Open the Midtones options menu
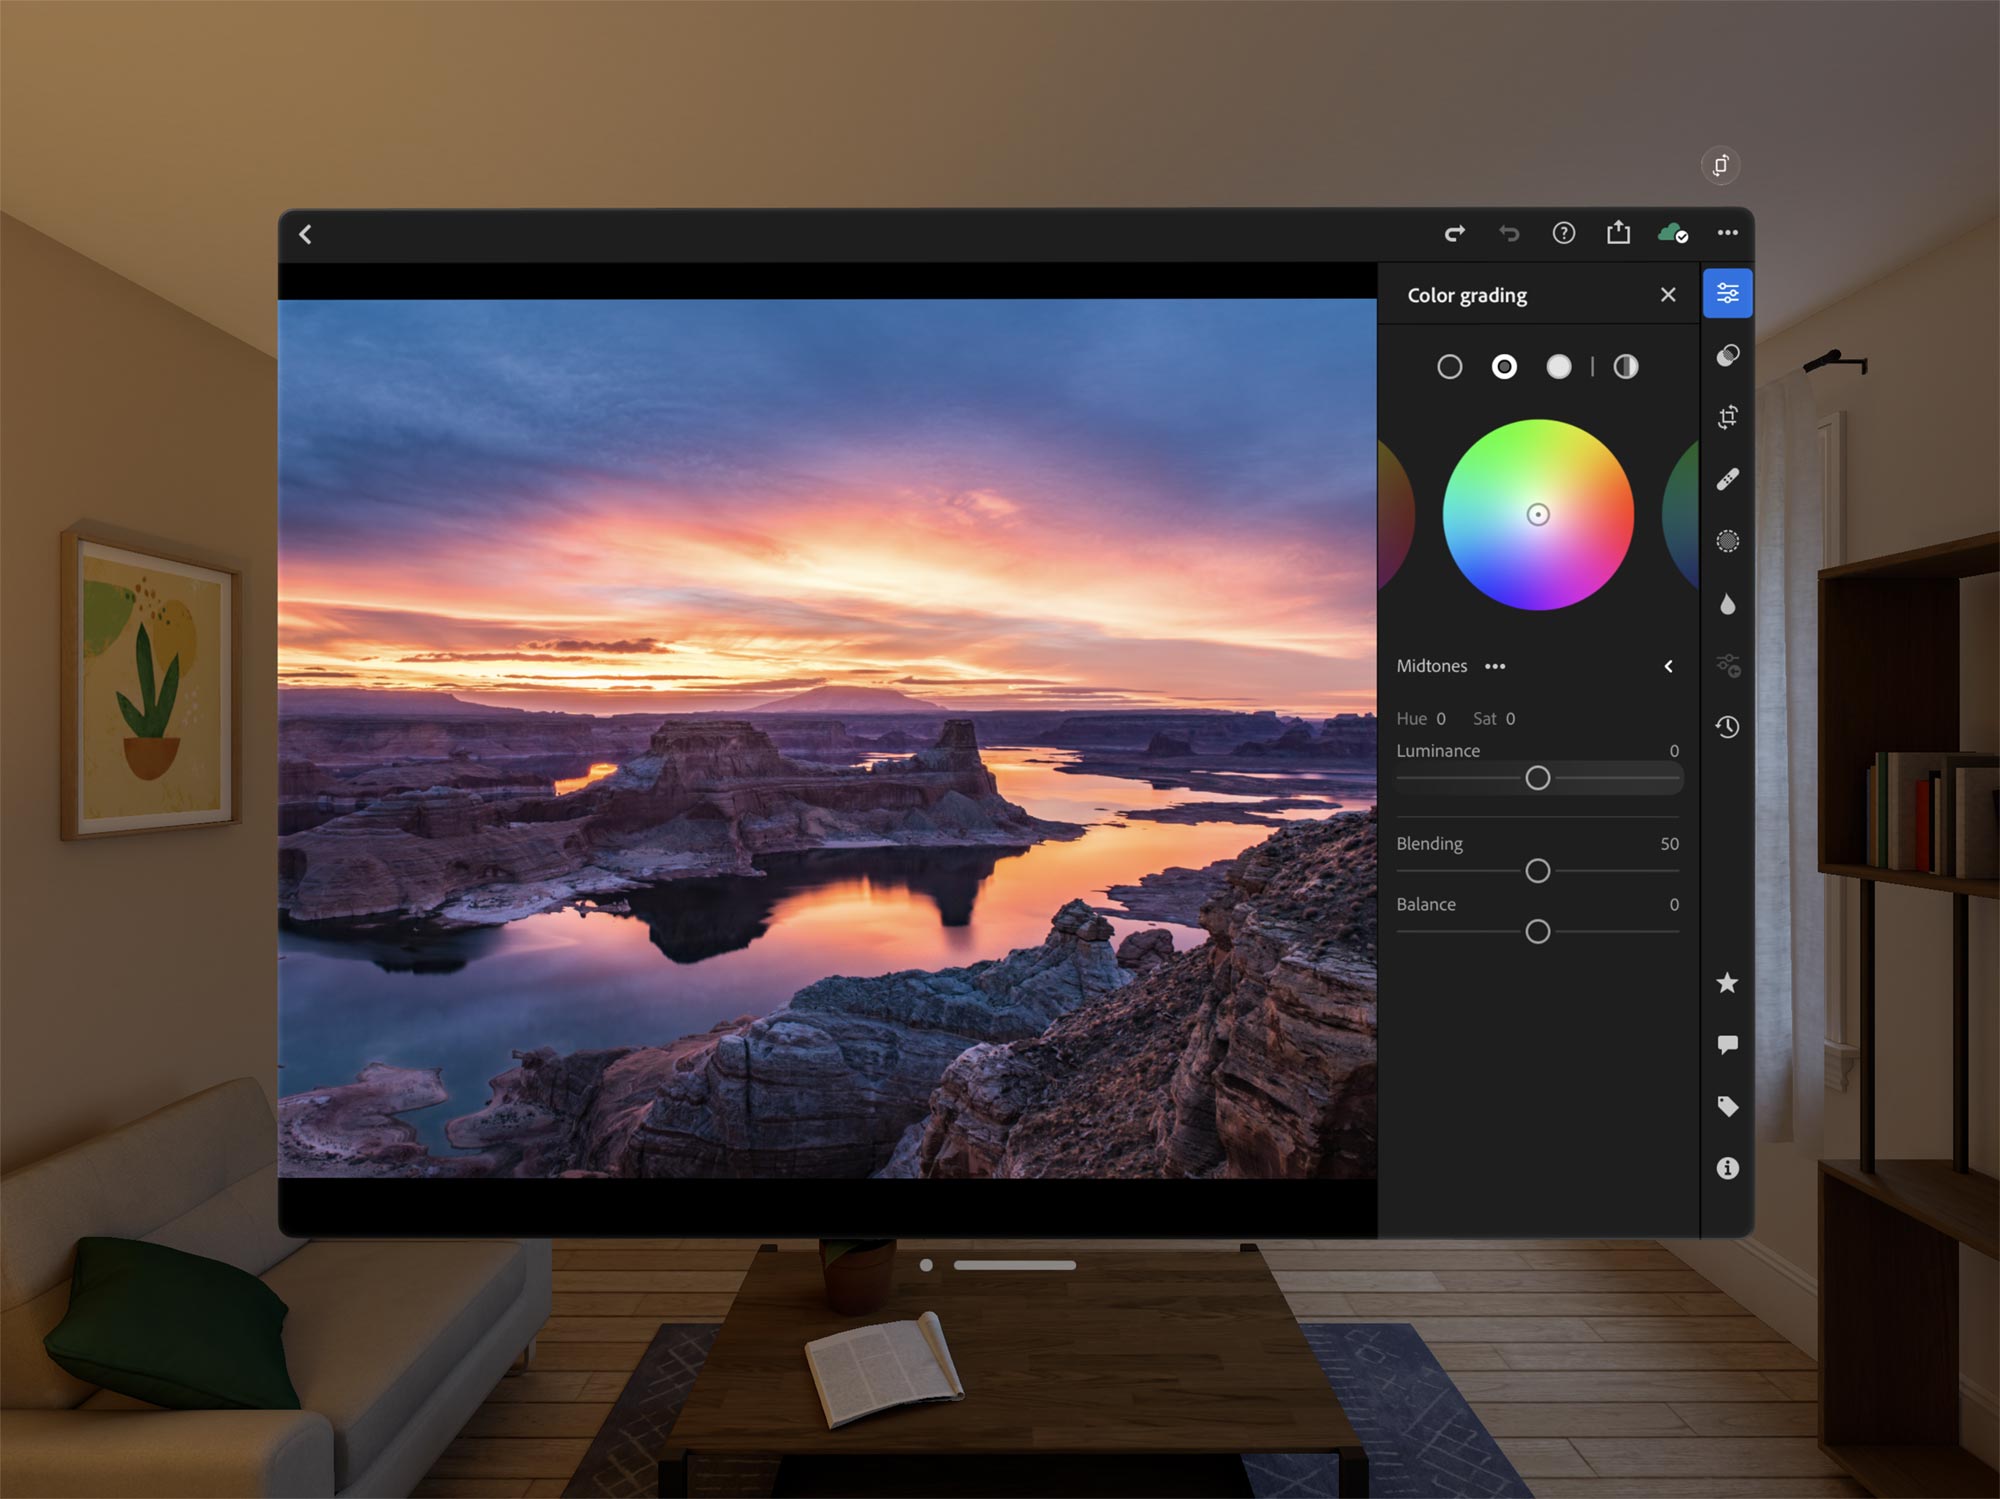 [1495, 666]
